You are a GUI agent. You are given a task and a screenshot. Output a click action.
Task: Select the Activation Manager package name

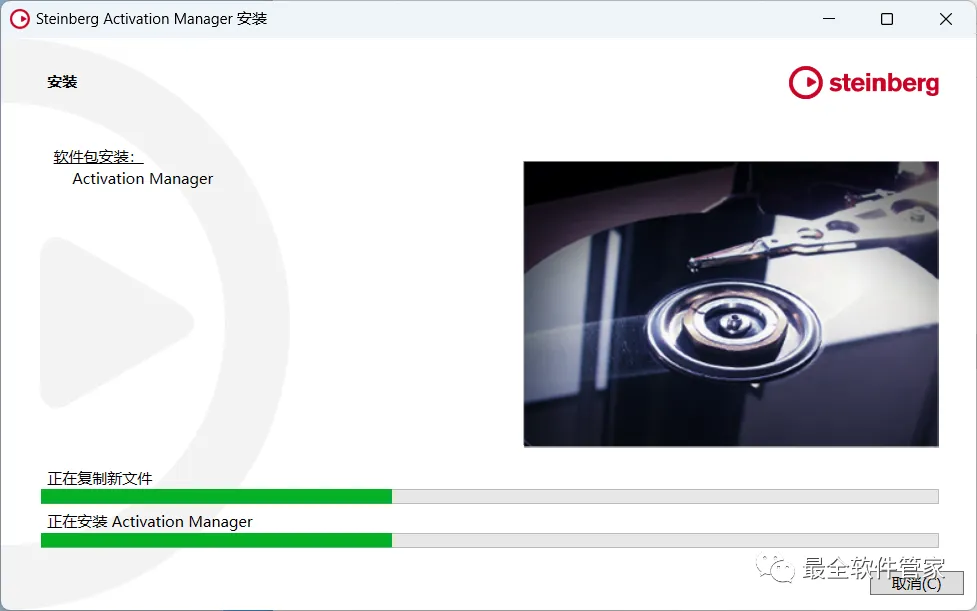[143, 179]
